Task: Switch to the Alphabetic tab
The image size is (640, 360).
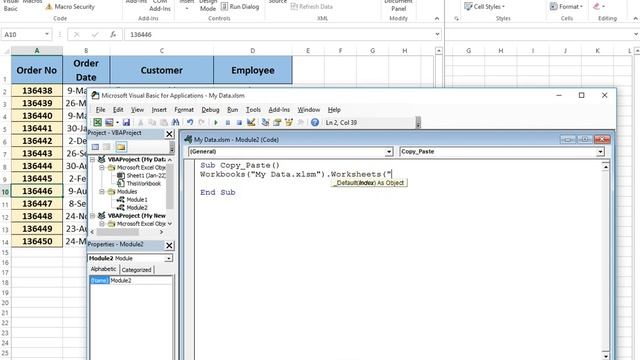Action: click(x=103, y=269)
